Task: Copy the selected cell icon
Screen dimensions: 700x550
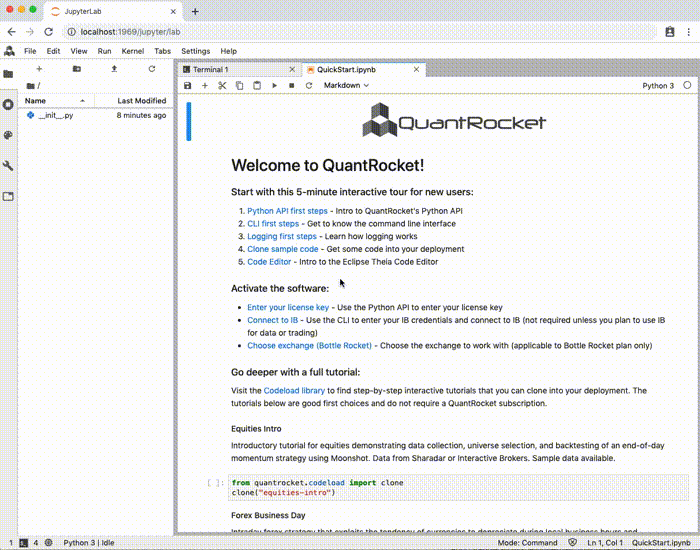Action: (x=239, y=85)
